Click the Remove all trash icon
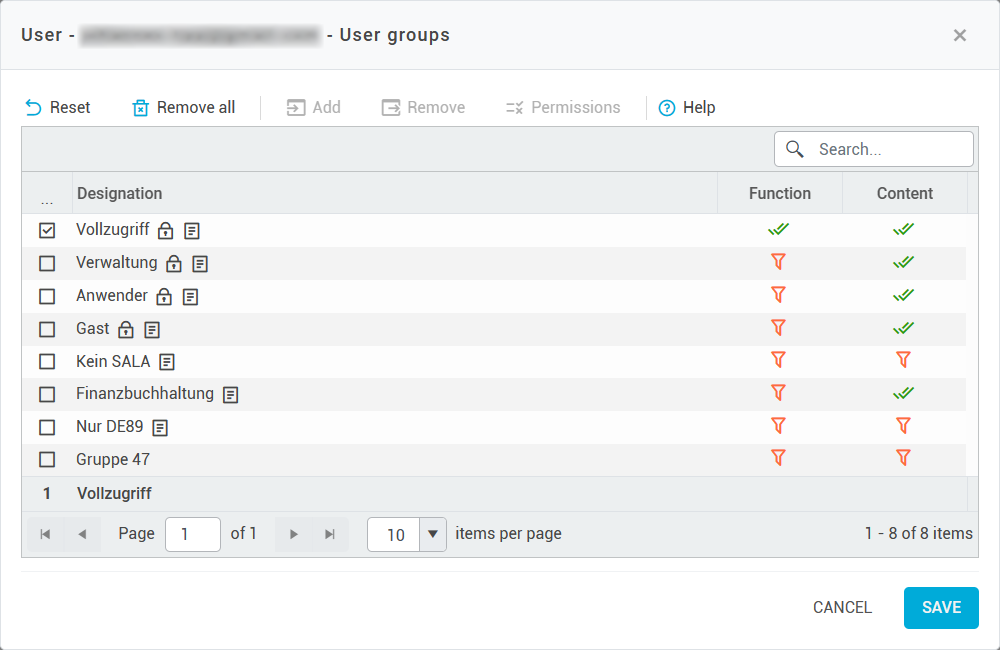Image resolution: width=1000 pixels, height=650 pixels. [x=140, y=108]
